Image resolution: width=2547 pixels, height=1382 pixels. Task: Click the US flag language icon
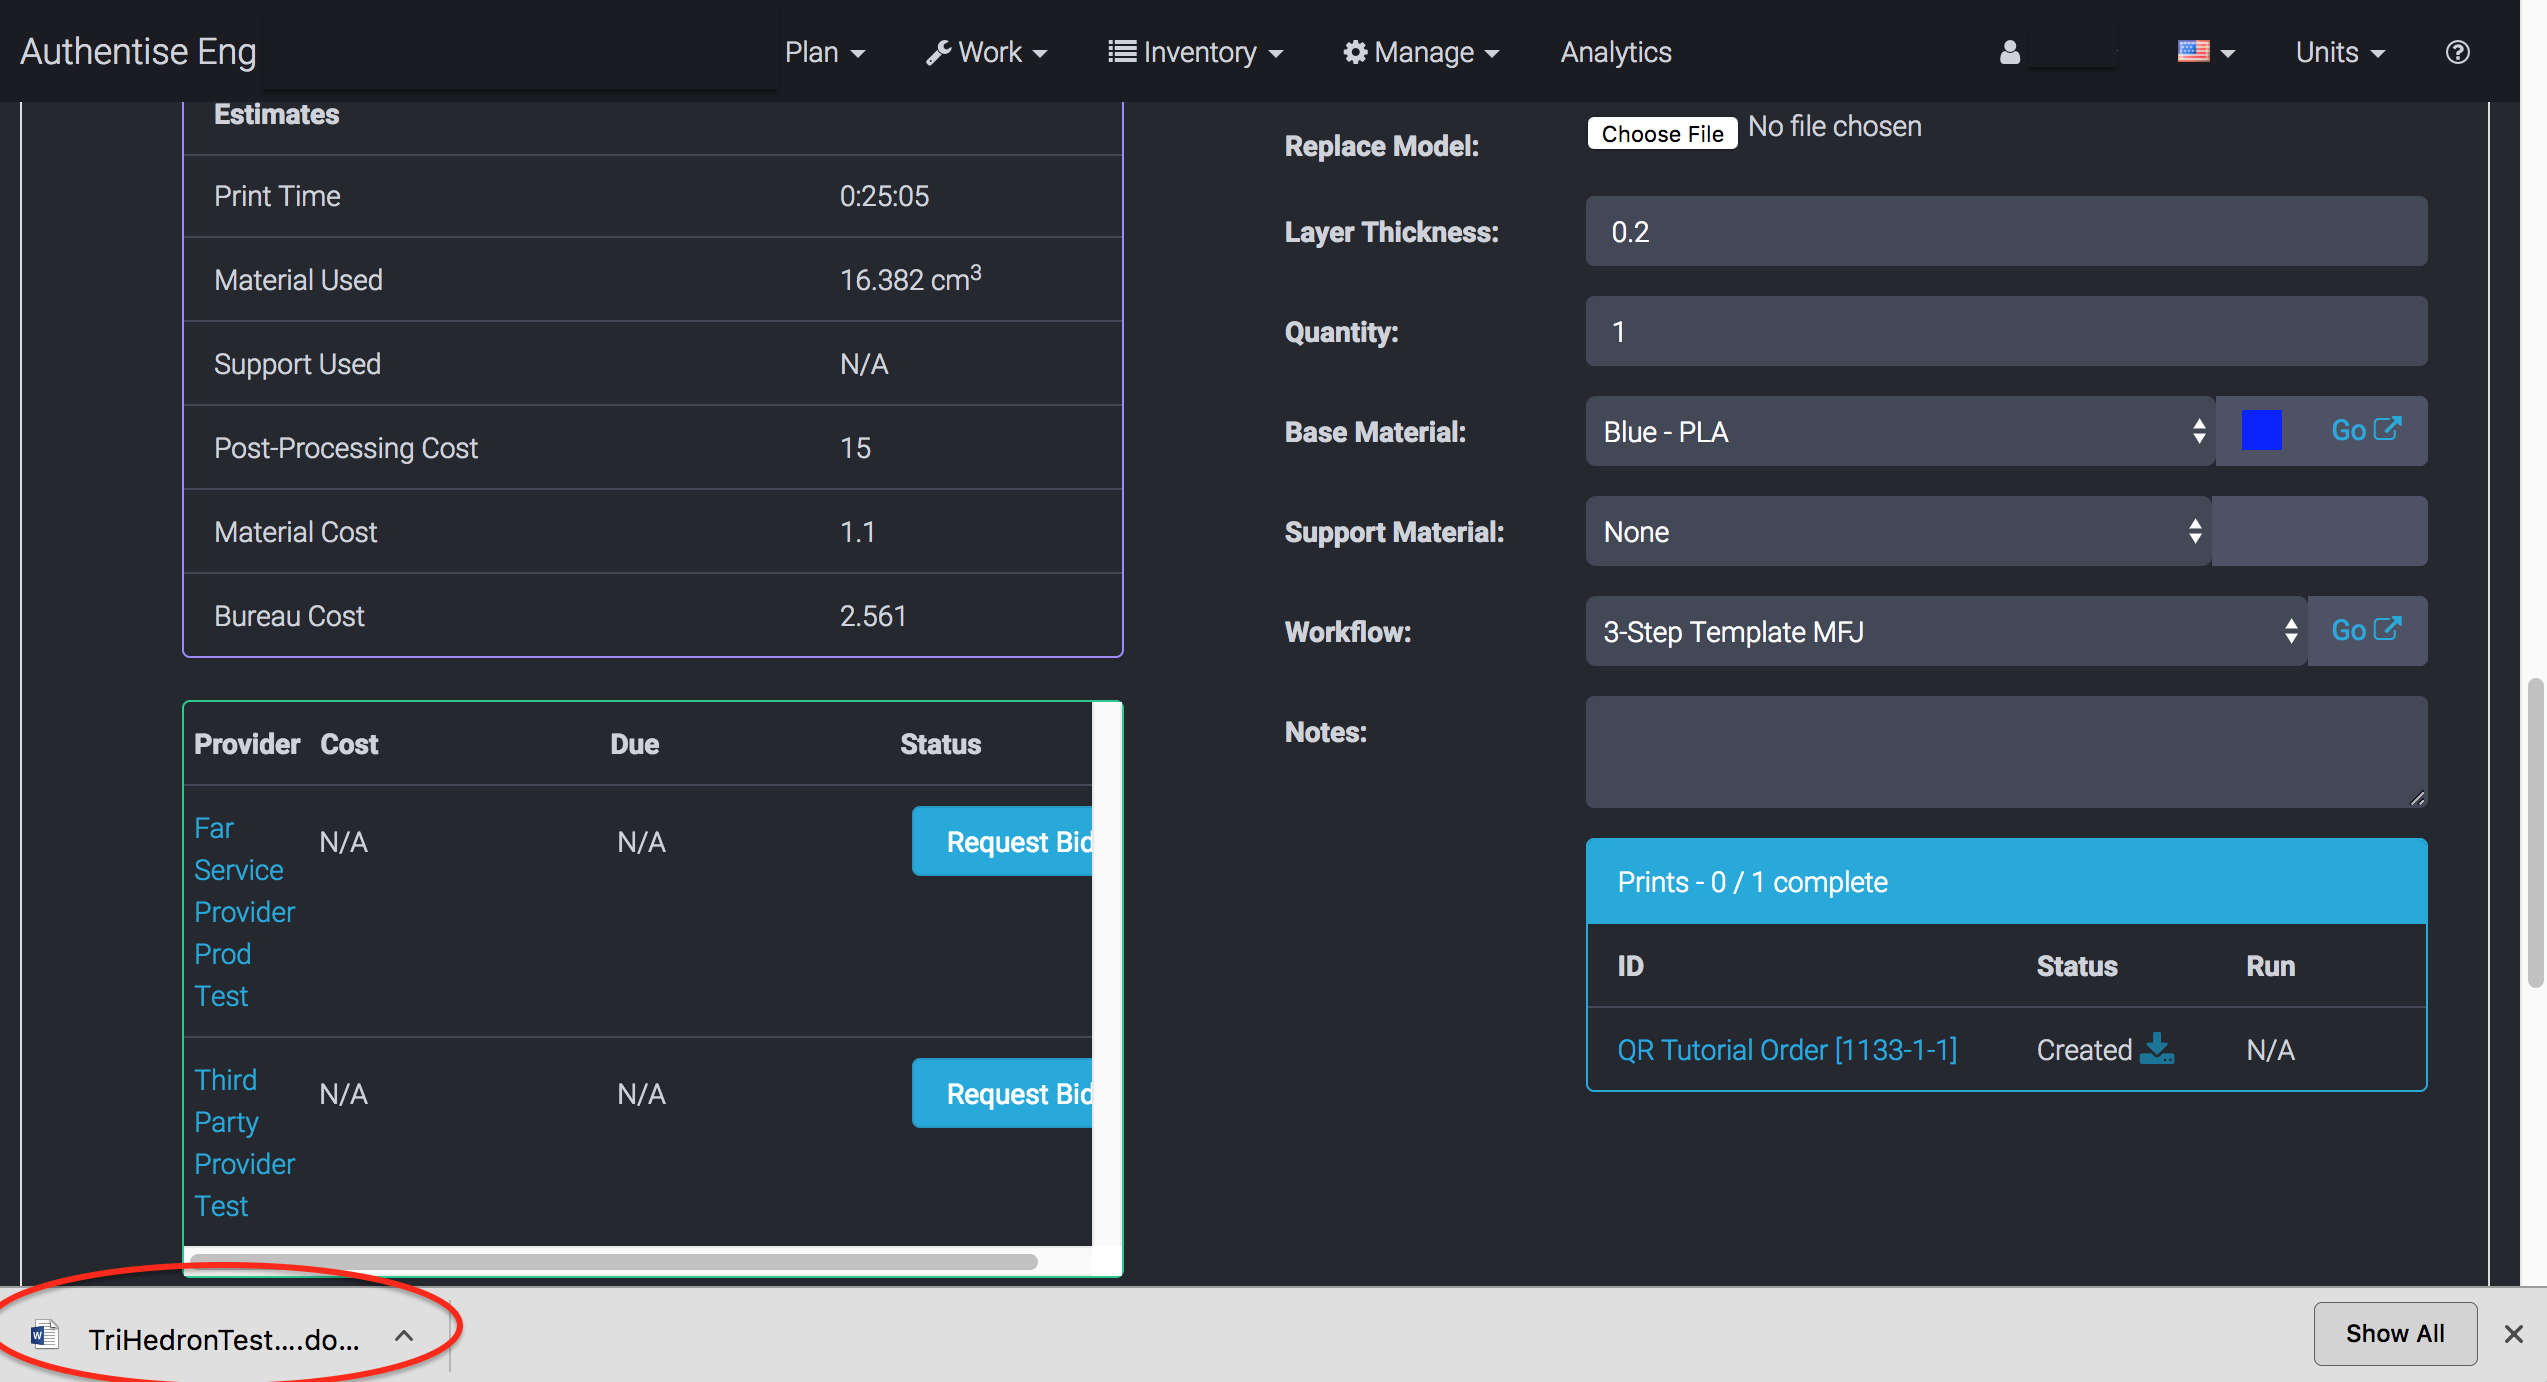[x=2193, y=51]
